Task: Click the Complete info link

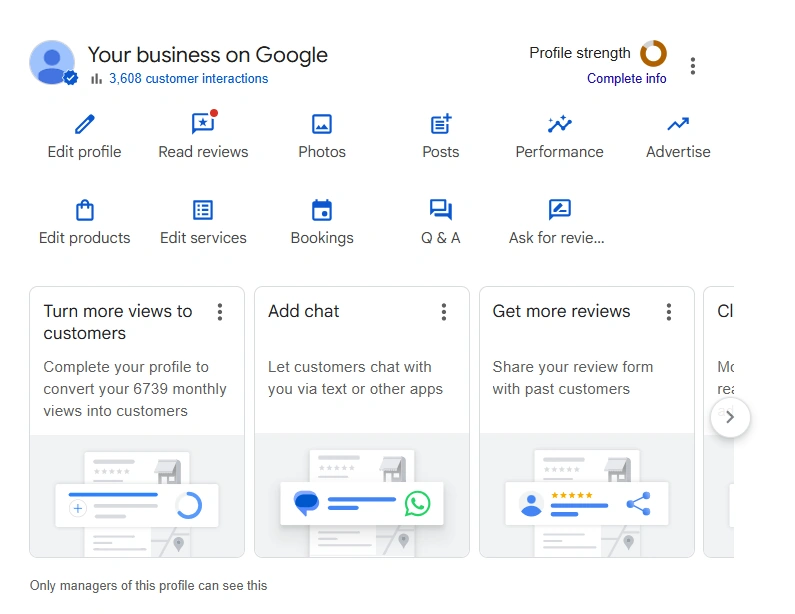Action: (x=627, y=79)
